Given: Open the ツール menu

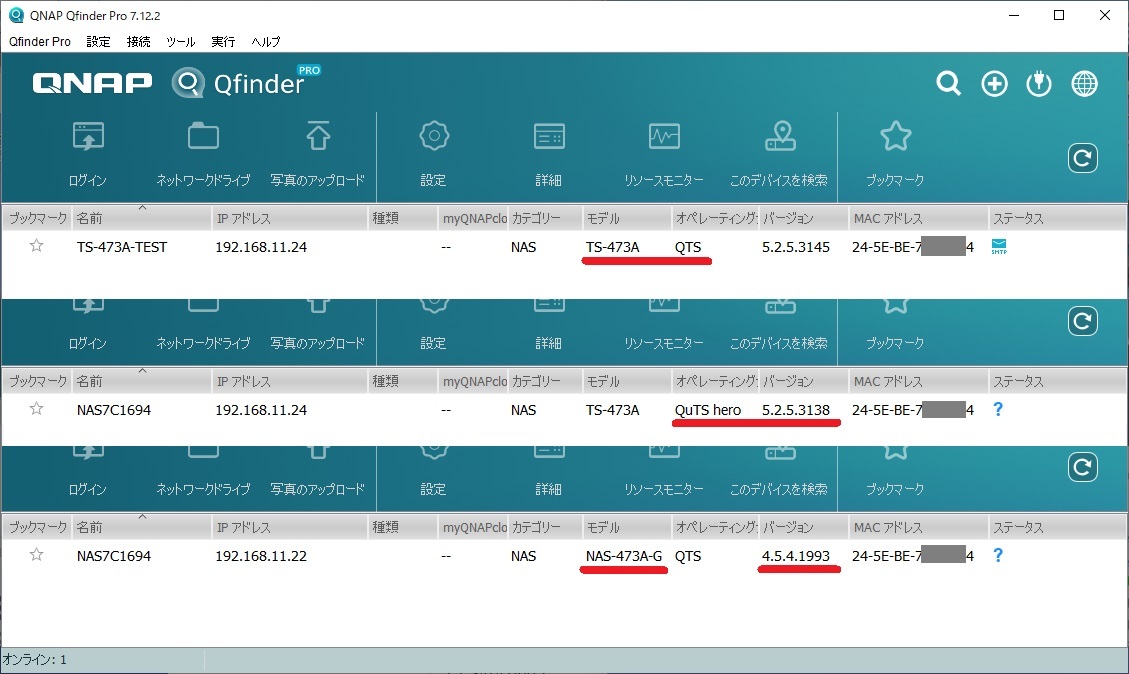Looking at the screenshot, I should [x=181, y=42].
